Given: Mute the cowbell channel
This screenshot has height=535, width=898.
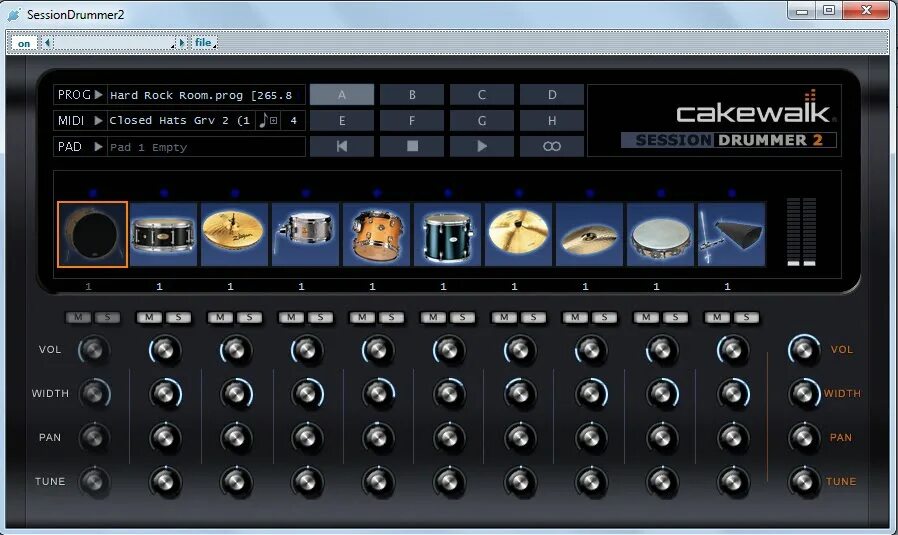Looking at the screenshot, I should pos(718,317).
